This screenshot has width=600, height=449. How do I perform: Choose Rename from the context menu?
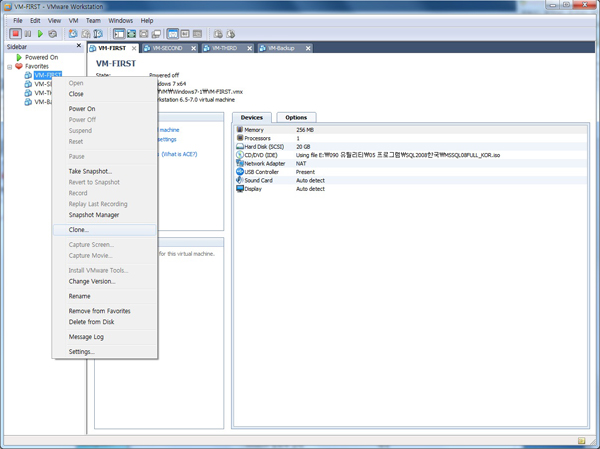(104, 296)
